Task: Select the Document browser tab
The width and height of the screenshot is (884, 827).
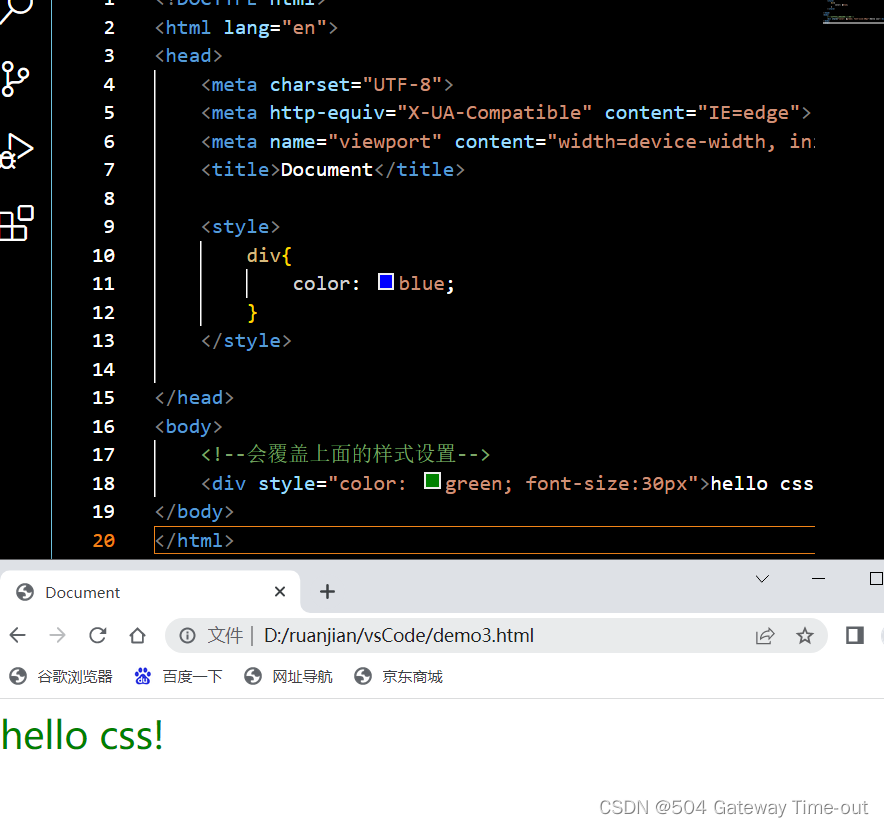Action: tap(150, 592)
